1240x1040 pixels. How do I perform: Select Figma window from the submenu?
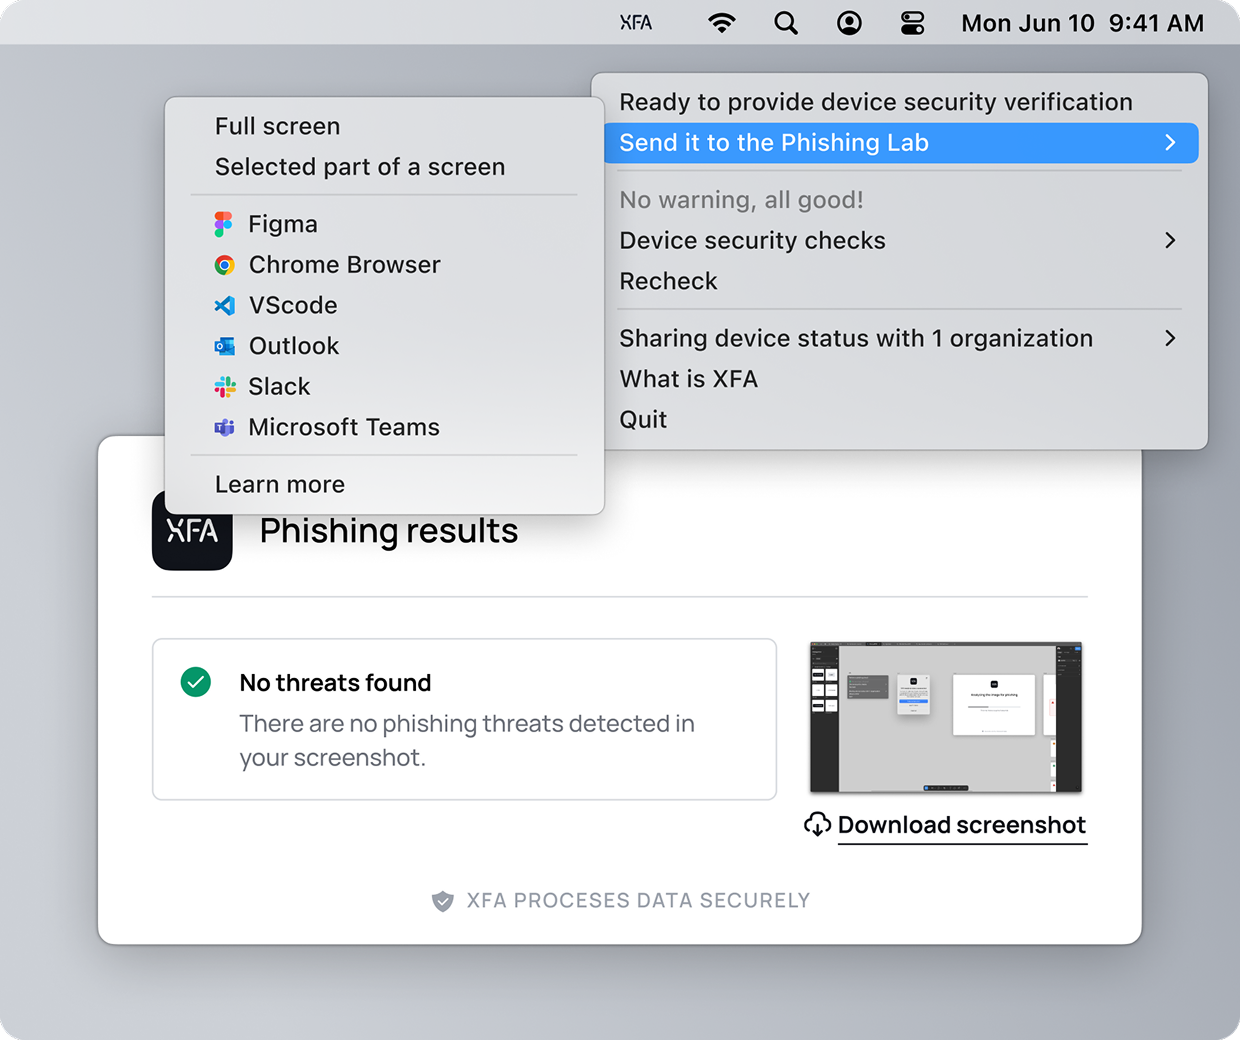point(384,224)
